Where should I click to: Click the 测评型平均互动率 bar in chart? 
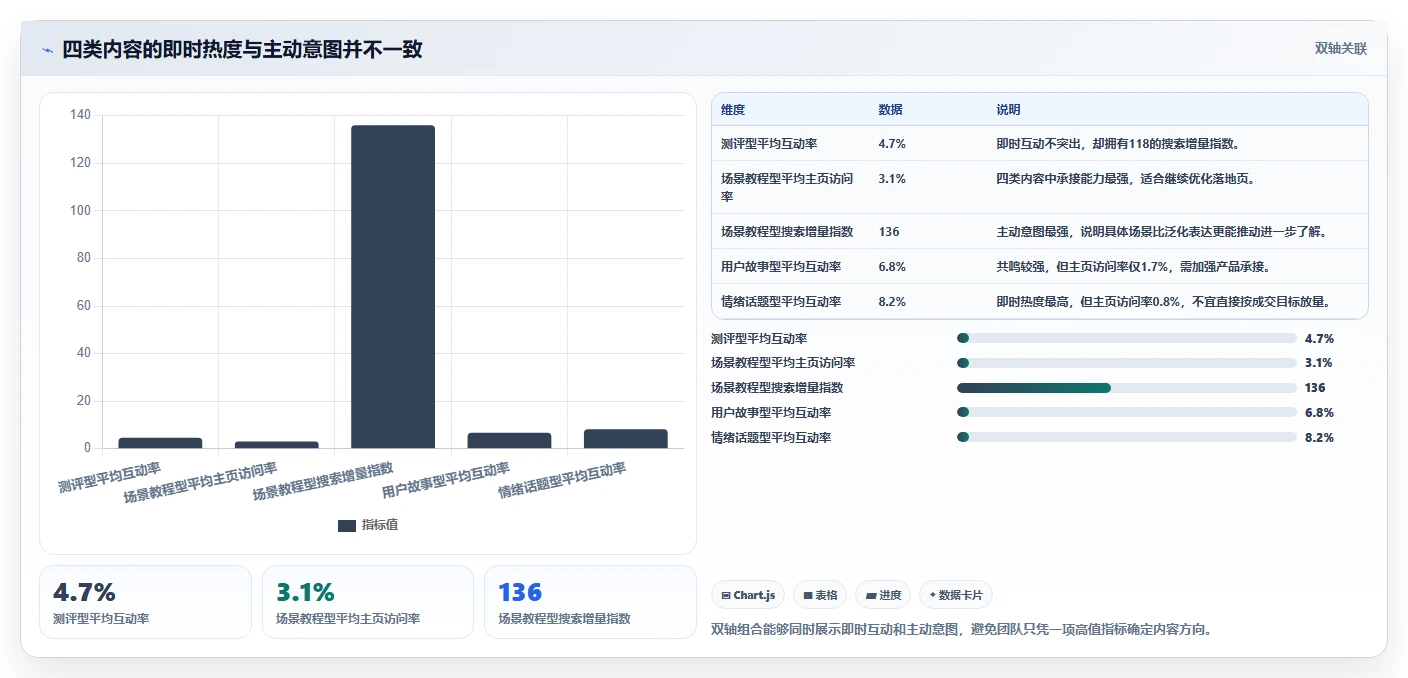point(160,443)
